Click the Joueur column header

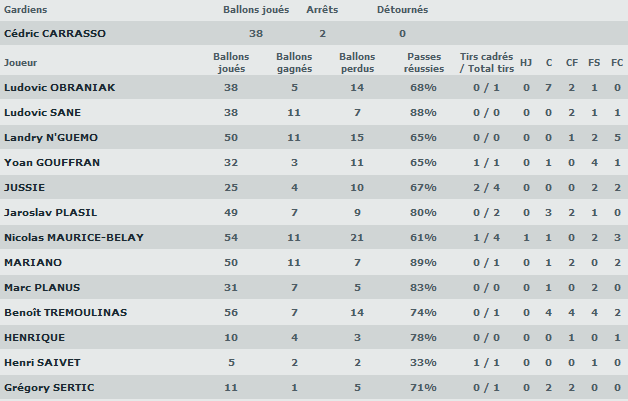coord(21,62)
